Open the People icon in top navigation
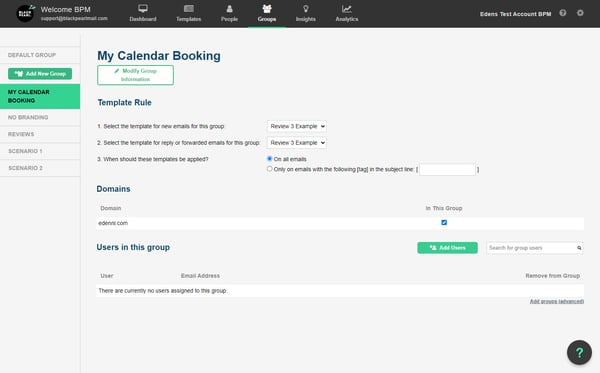Viewport: 600px width, 373px height. [229, 8]
